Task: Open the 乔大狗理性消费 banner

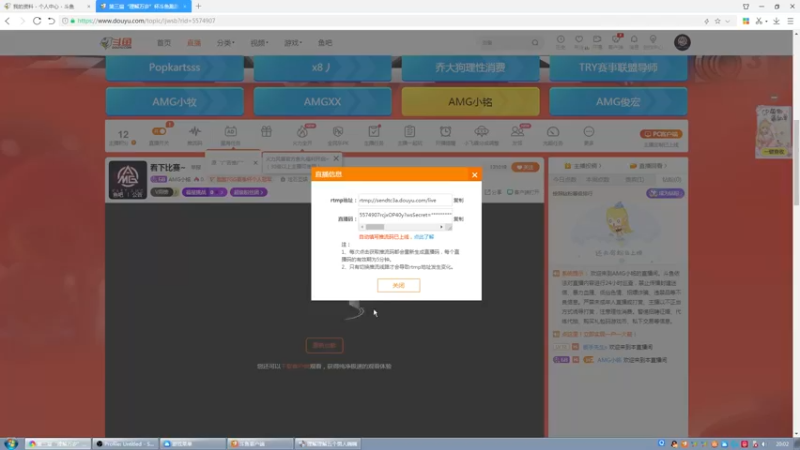Action: tap(470, 67)
